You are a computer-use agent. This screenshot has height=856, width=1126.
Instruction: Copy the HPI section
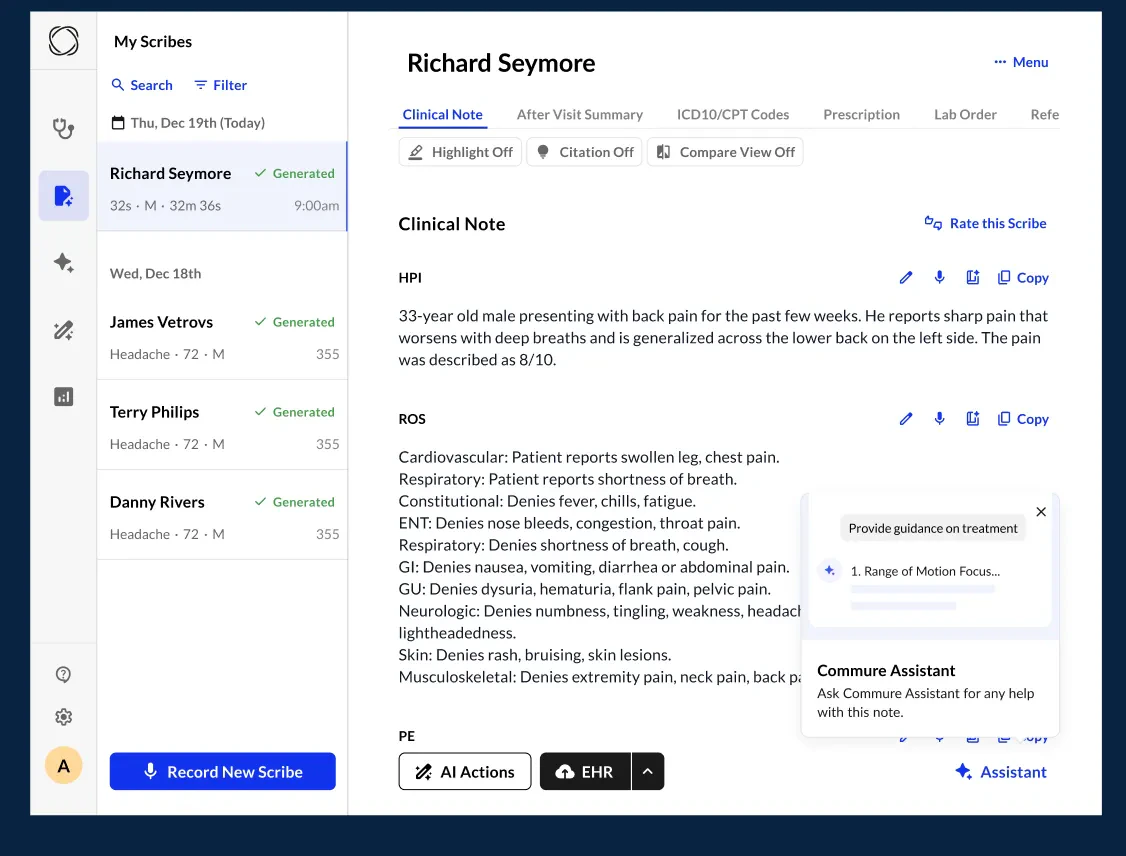[x=1023, y=277]
